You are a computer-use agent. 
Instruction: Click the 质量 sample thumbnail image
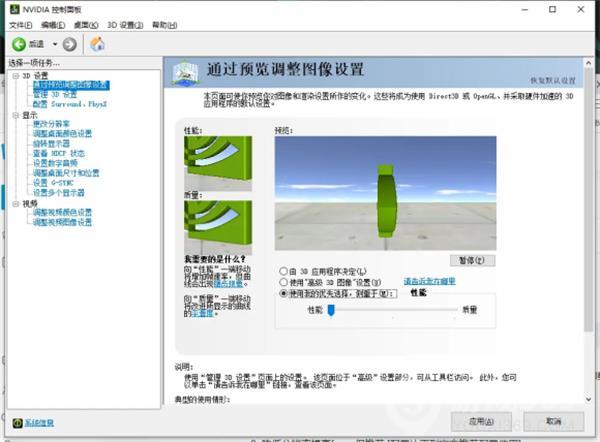[x=218, y=228]
